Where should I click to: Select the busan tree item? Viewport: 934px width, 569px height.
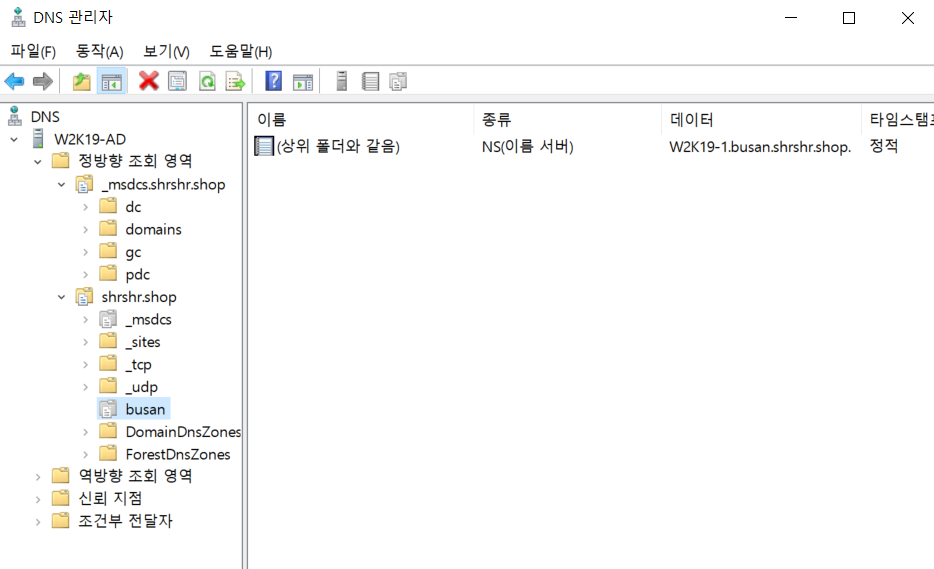point(145,409)
